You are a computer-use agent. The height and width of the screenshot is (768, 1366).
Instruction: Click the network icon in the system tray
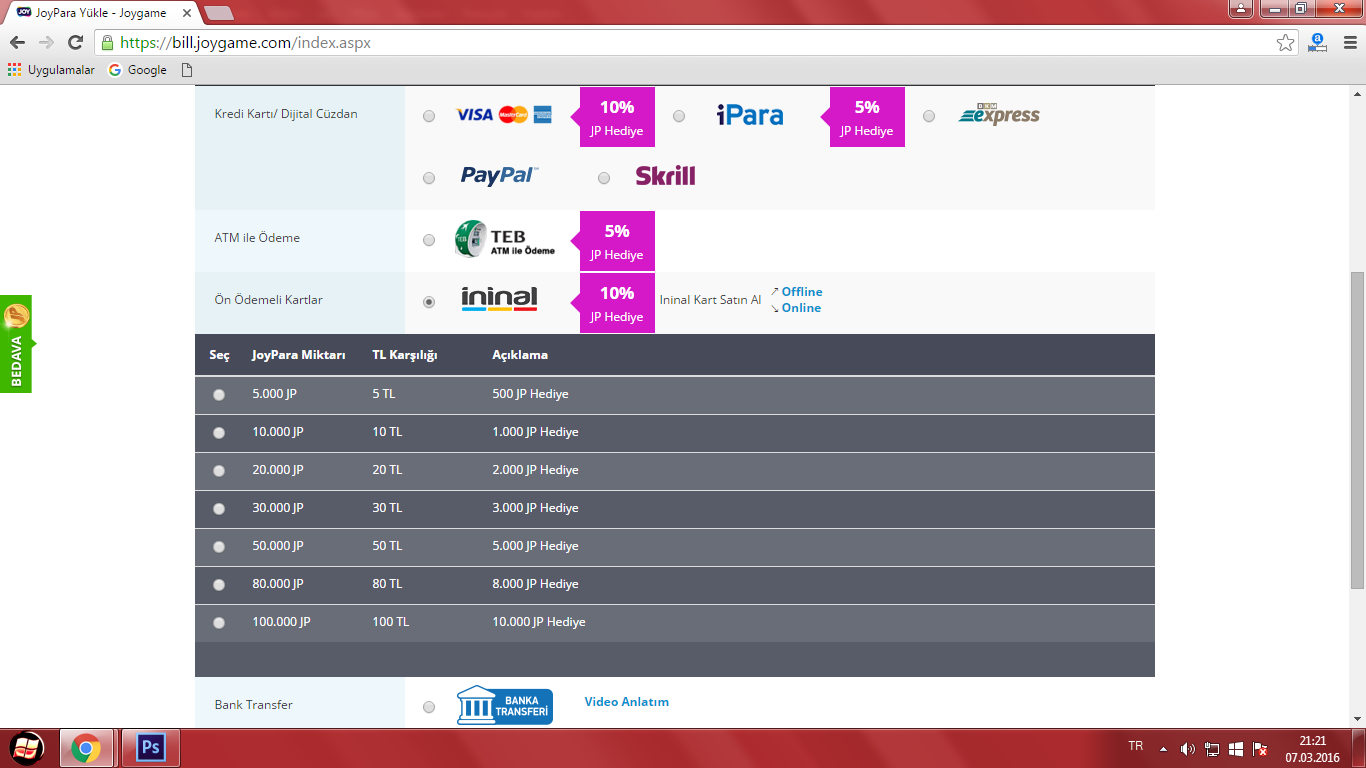pyautogui.click(x=1211, y=749)
